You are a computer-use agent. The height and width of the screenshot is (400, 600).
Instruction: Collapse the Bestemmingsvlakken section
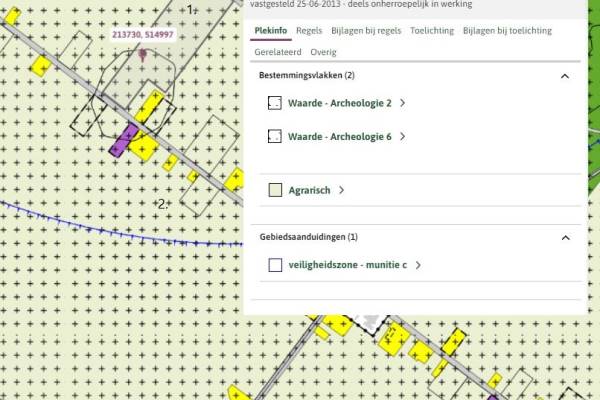click(x=565, y=76)
